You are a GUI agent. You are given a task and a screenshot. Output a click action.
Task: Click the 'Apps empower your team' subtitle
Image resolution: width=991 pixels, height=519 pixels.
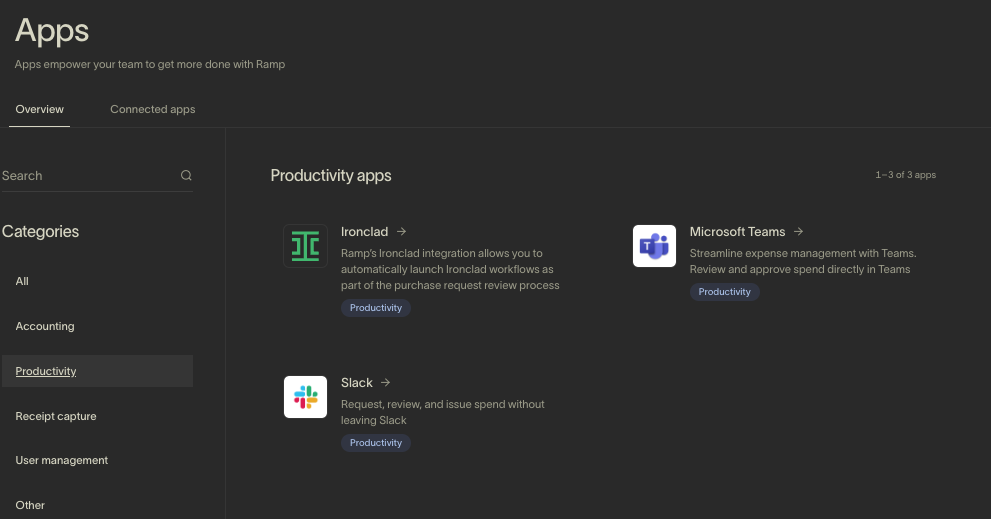pos(150,64)
